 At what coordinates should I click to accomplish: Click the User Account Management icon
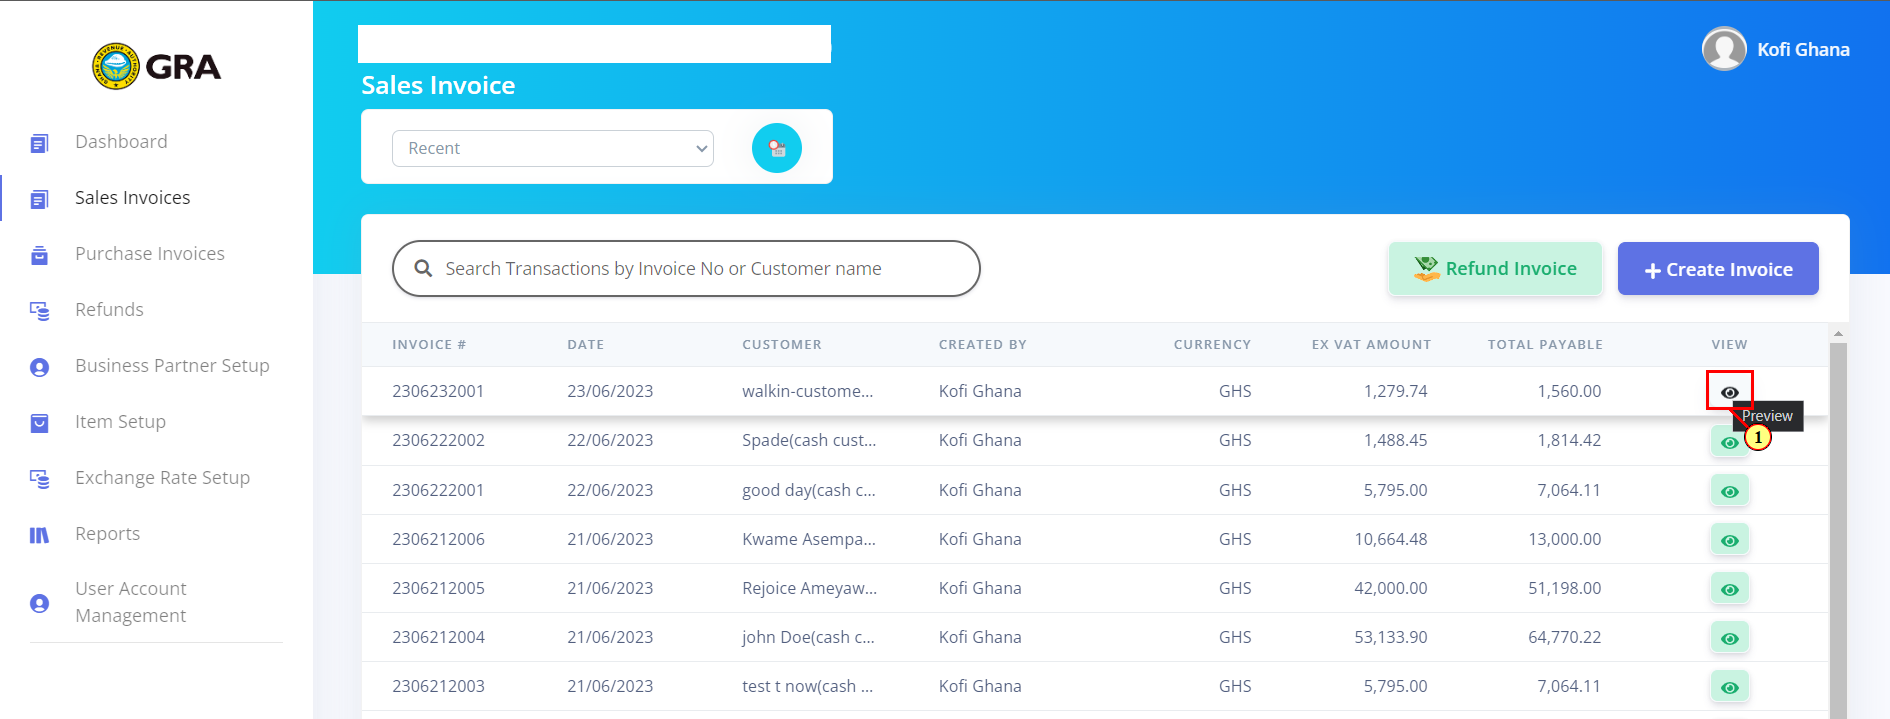[x=39, y=603]
